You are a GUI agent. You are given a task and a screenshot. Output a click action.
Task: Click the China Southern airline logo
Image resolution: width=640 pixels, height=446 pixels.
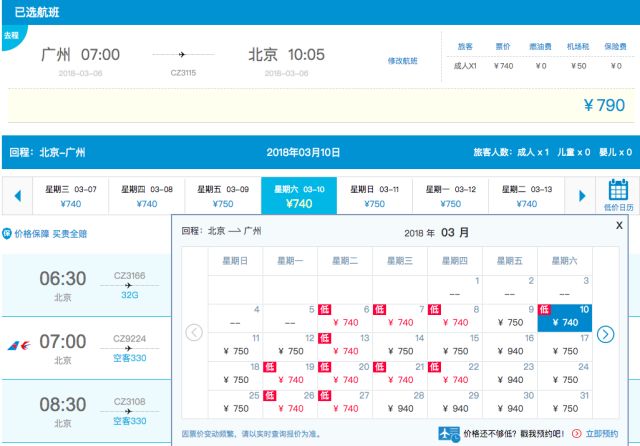coord(19,346)
